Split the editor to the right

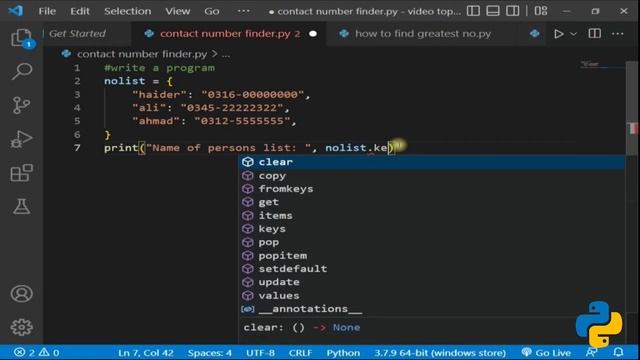pyautogui.click(x=595, y=33)
